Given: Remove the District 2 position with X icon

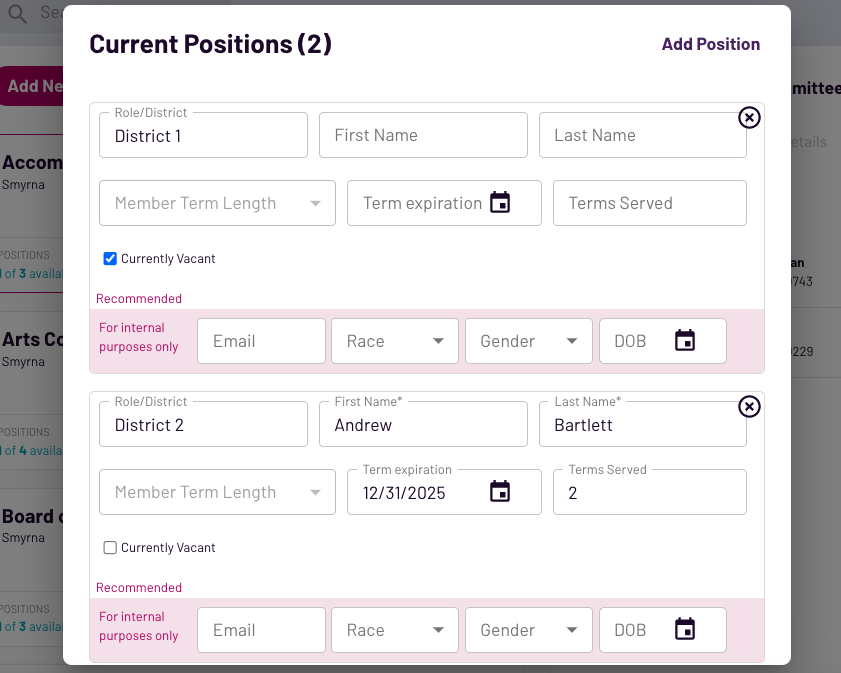Looking at the screenshot, I should coord(749,407).
